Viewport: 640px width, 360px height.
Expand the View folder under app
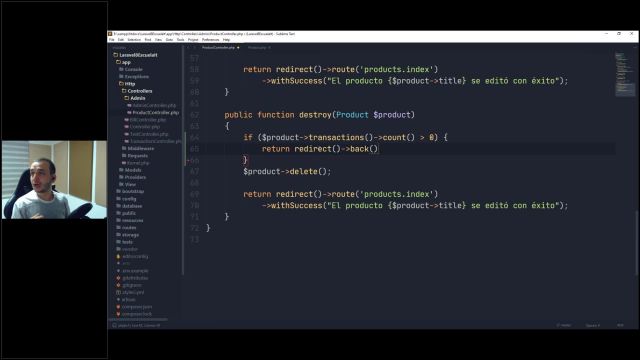[x=128, y=184]
